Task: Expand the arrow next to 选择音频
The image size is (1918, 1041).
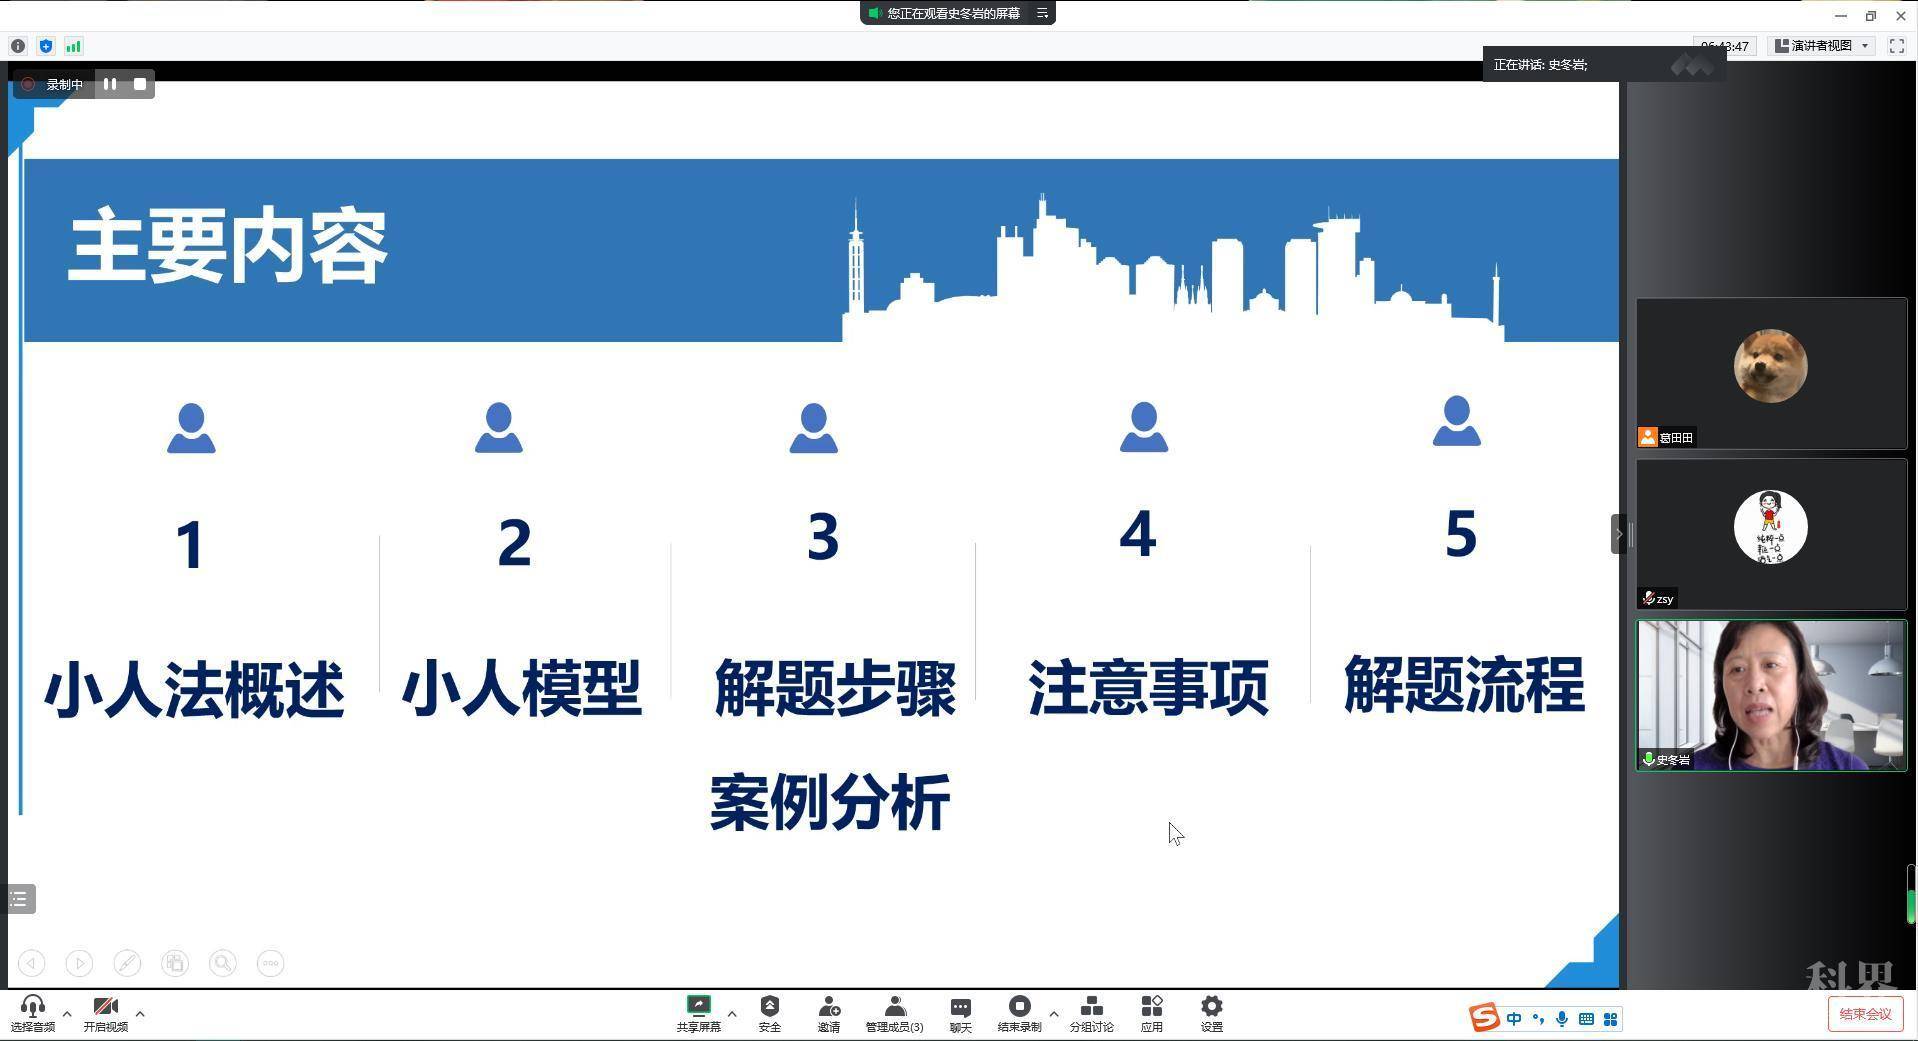Action: tap(67, 1014)
